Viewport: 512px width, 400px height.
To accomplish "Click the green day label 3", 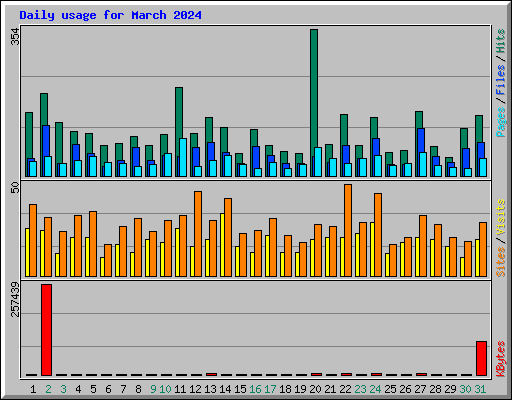I will pyautogui.click(x=63, y=389).
